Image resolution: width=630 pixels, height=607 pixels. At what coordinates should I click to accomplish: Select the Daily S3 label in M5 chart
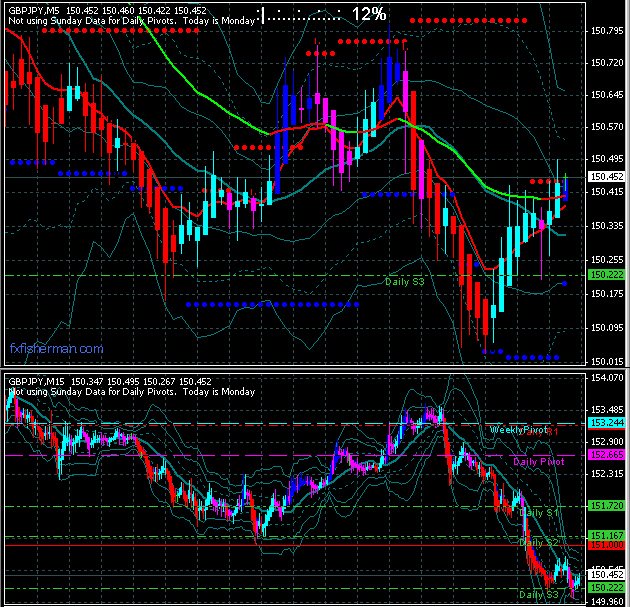click(x=405, y=282)
